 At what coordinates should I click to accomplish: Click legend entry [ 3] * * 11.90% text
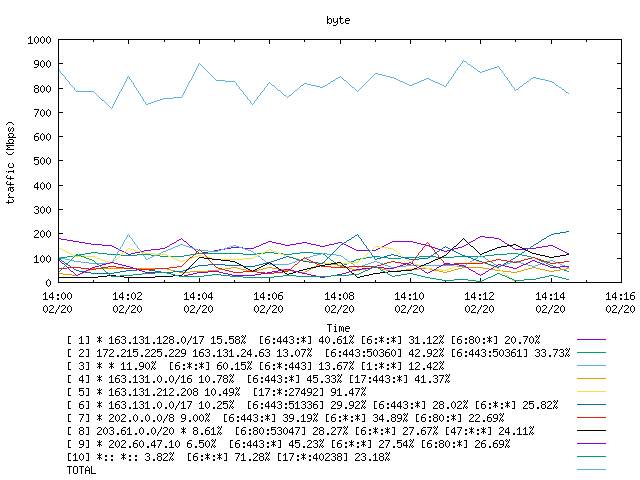(256, 366)
